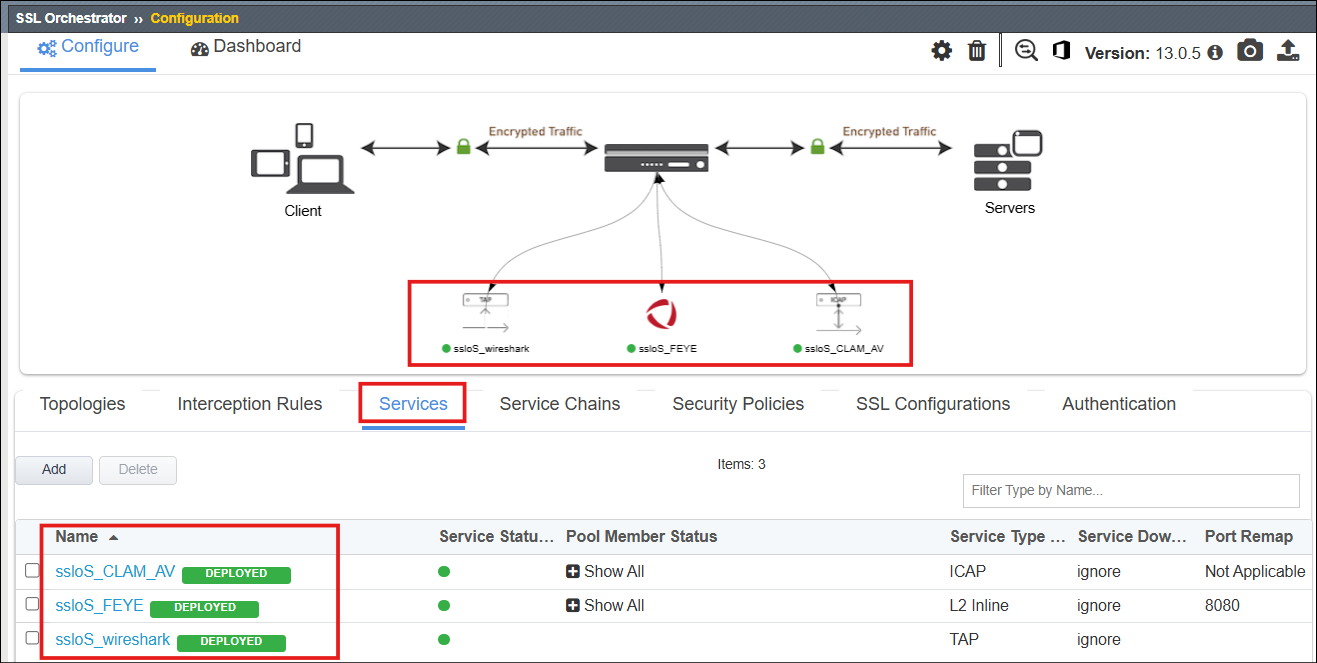Click the server-side green lock icon
This screenshot has height=663, width=1317.
tap(817, 147)
